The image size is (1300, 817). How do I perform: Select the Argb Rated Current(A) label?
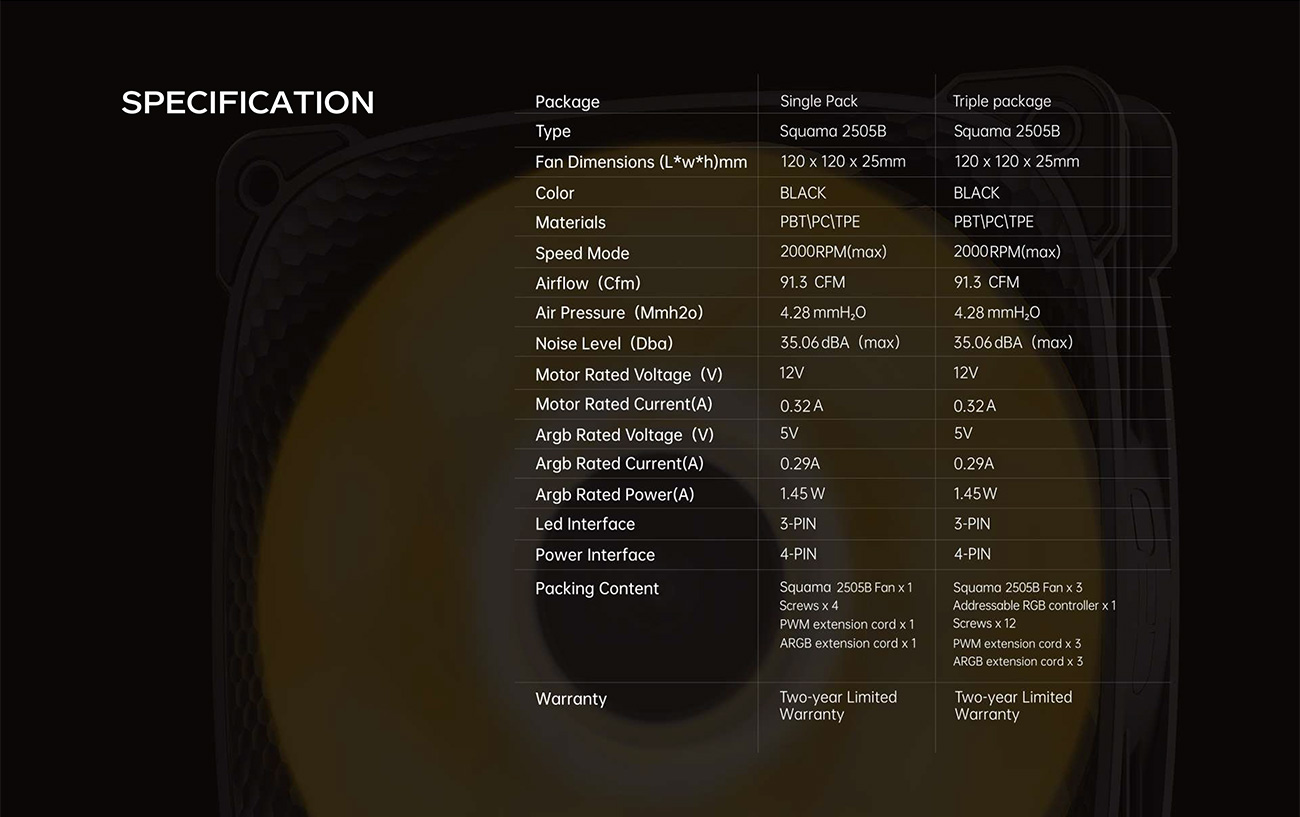[619, 464]
